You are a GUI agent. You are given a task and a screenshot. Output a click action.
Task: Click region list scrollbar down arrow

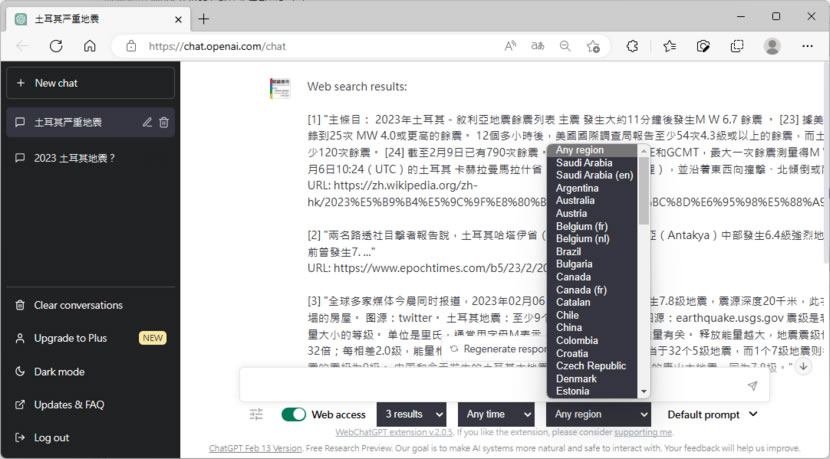[x=644, y=392]
